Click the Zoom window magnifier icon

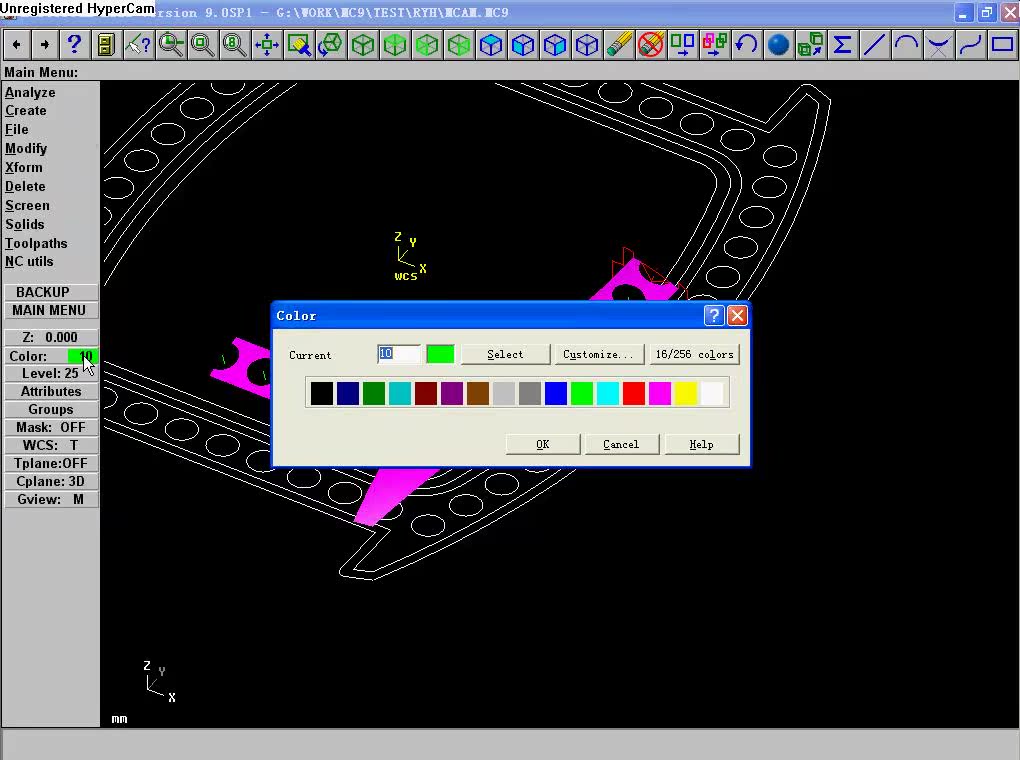(x=170, y=45)
